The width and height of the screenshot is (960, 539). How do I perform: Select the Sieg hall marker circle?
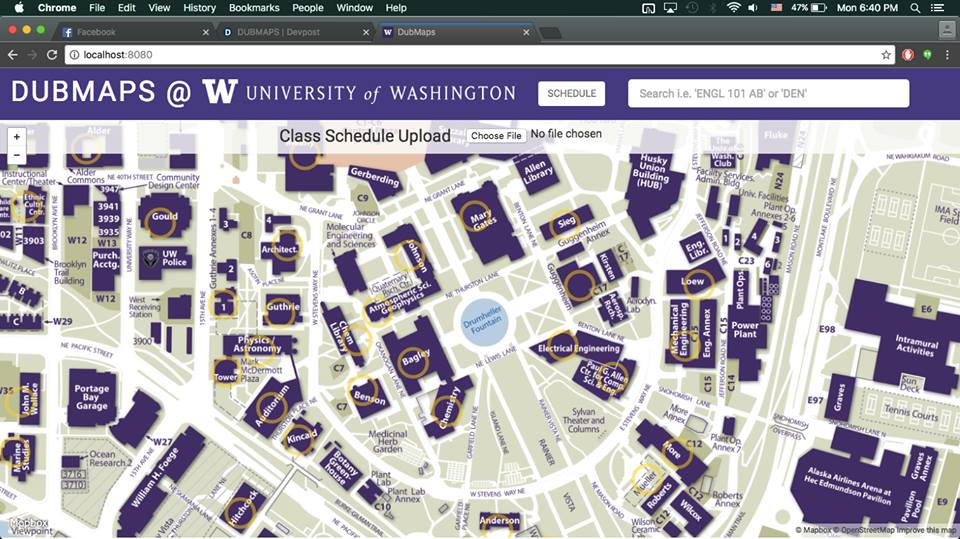click(564, 225)
